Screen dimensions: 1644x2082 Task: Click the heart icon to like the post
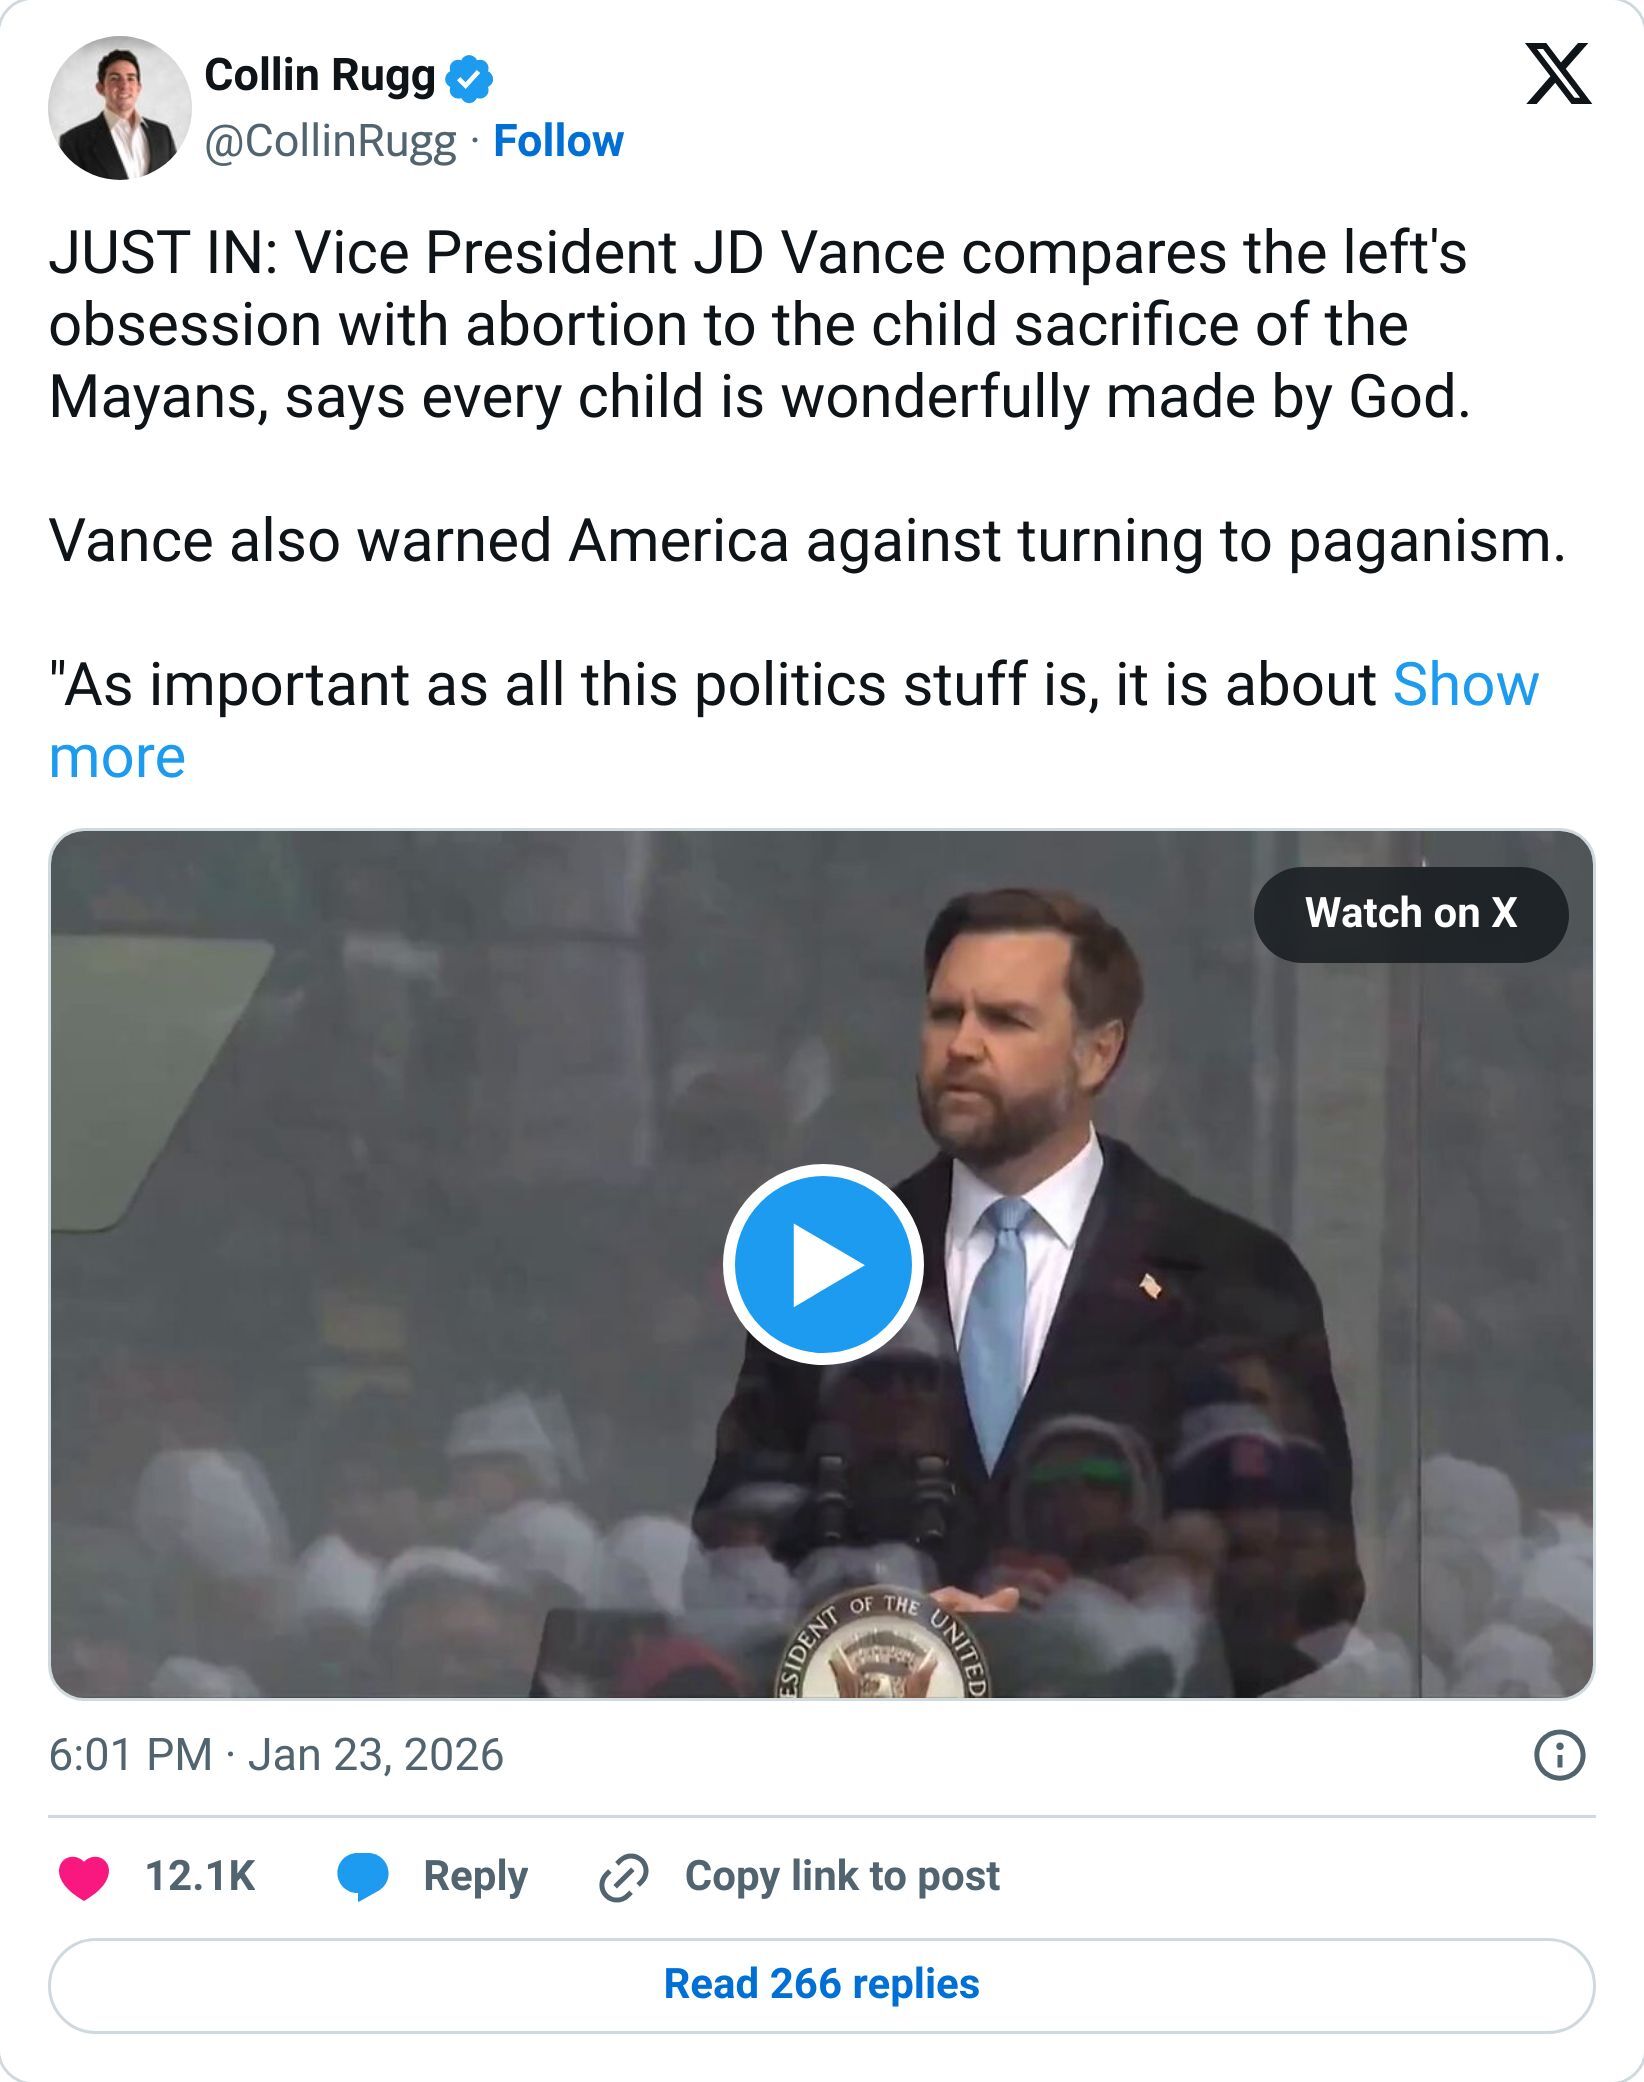pyautogui.click(x=87, y=1876)
